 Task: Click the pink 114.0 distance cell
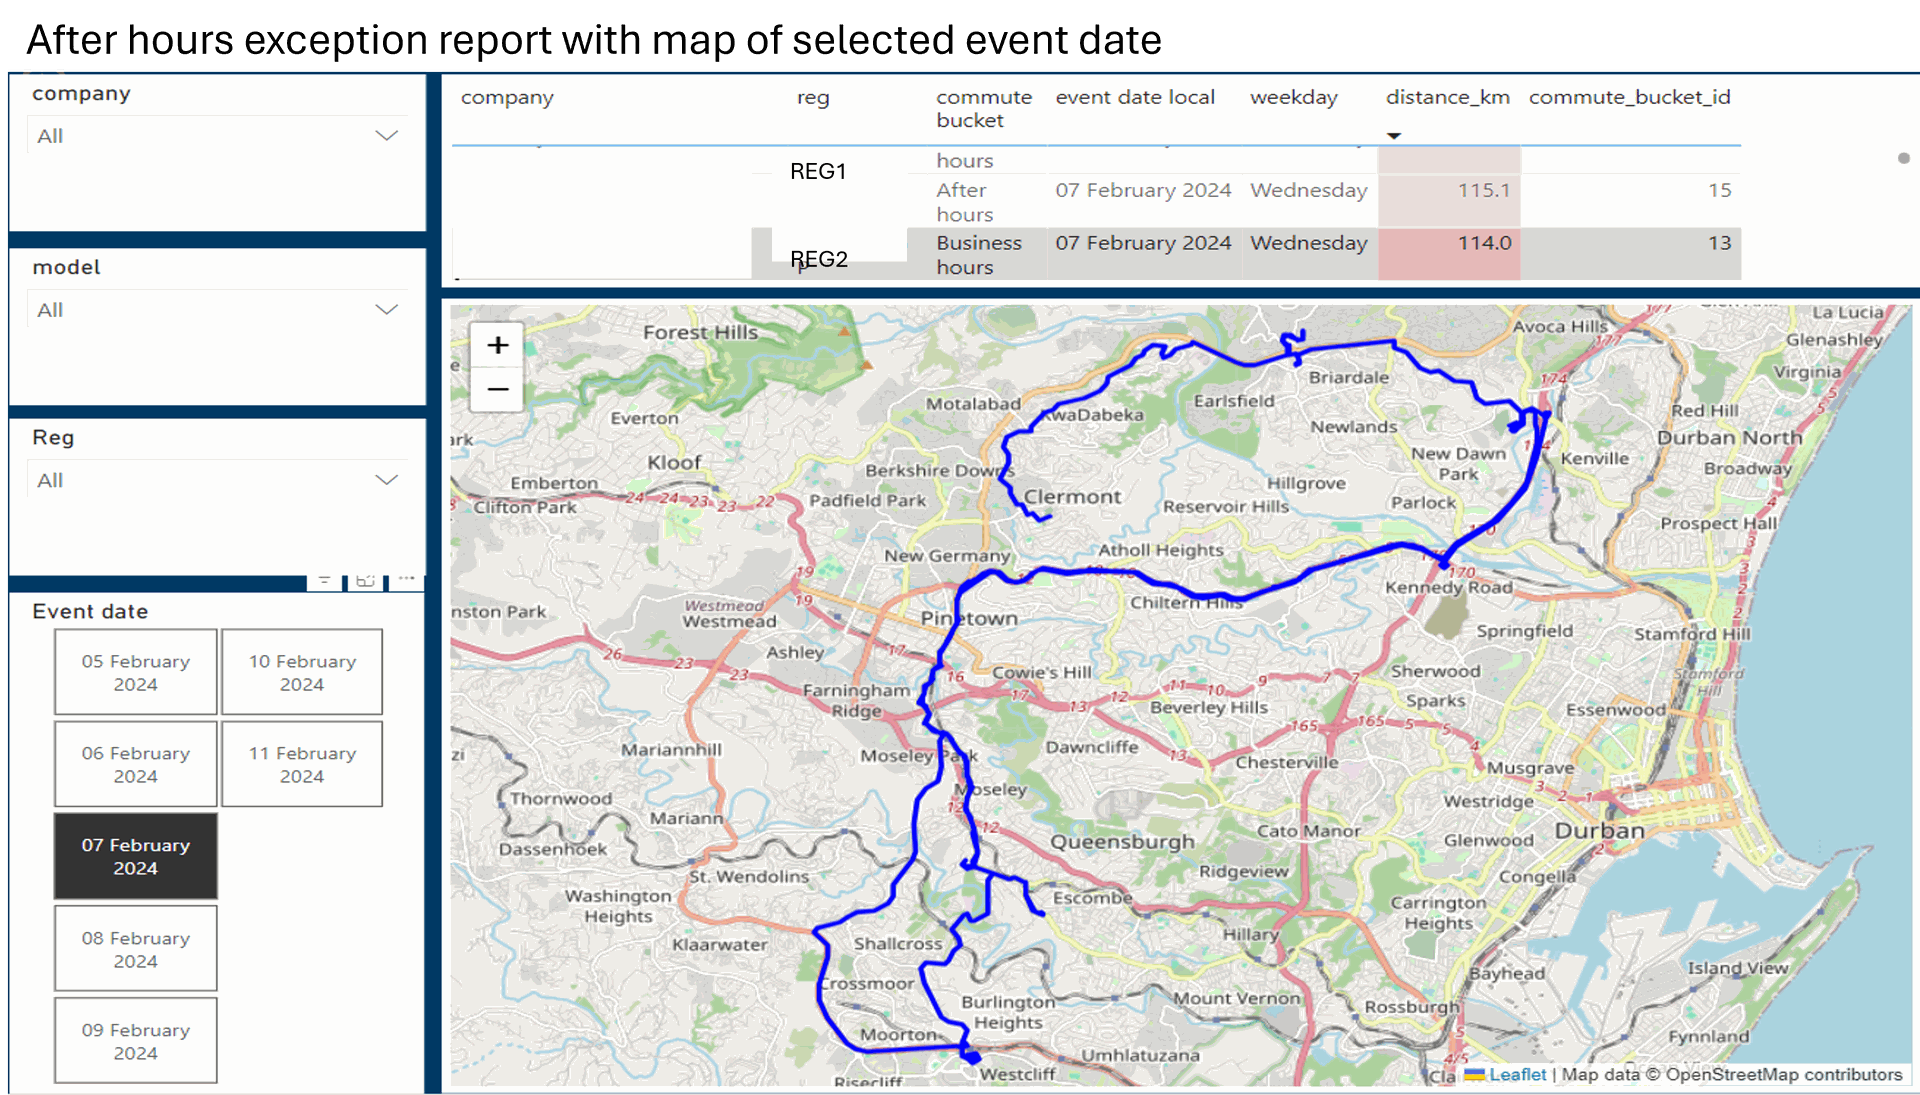pos(1449,254)
